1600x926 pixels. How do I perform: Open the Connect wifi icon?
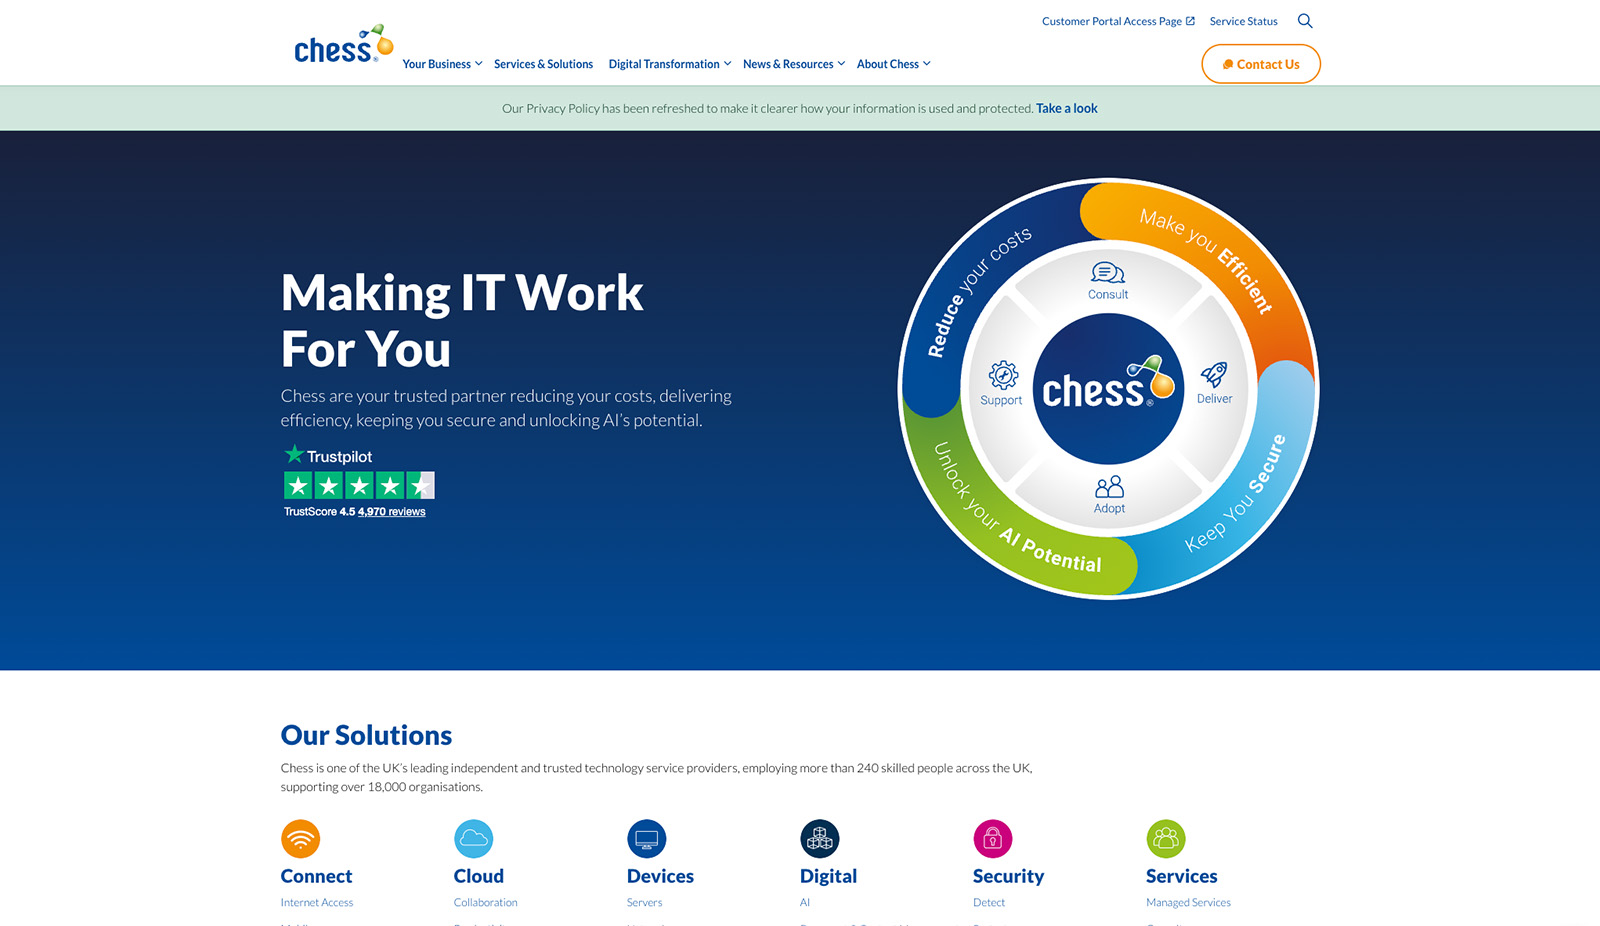(300, 839)
